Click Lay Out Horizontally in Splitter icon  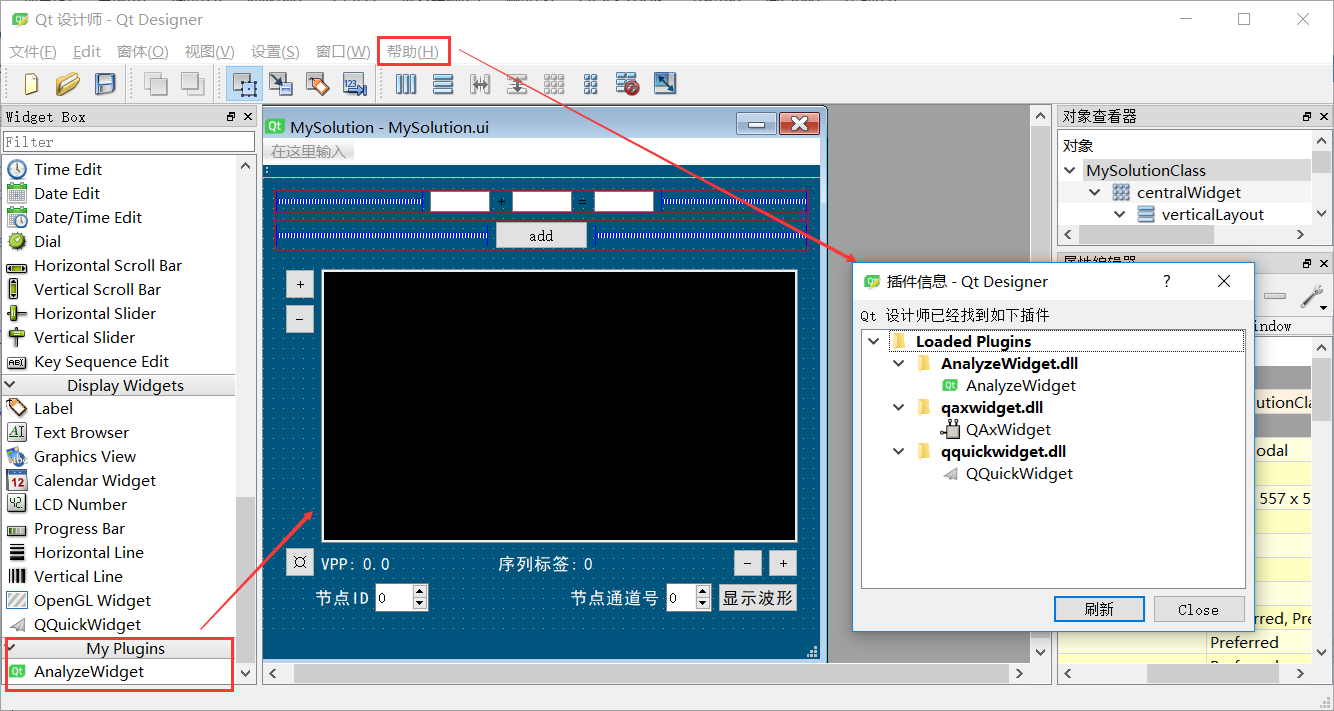coord(480,84)
